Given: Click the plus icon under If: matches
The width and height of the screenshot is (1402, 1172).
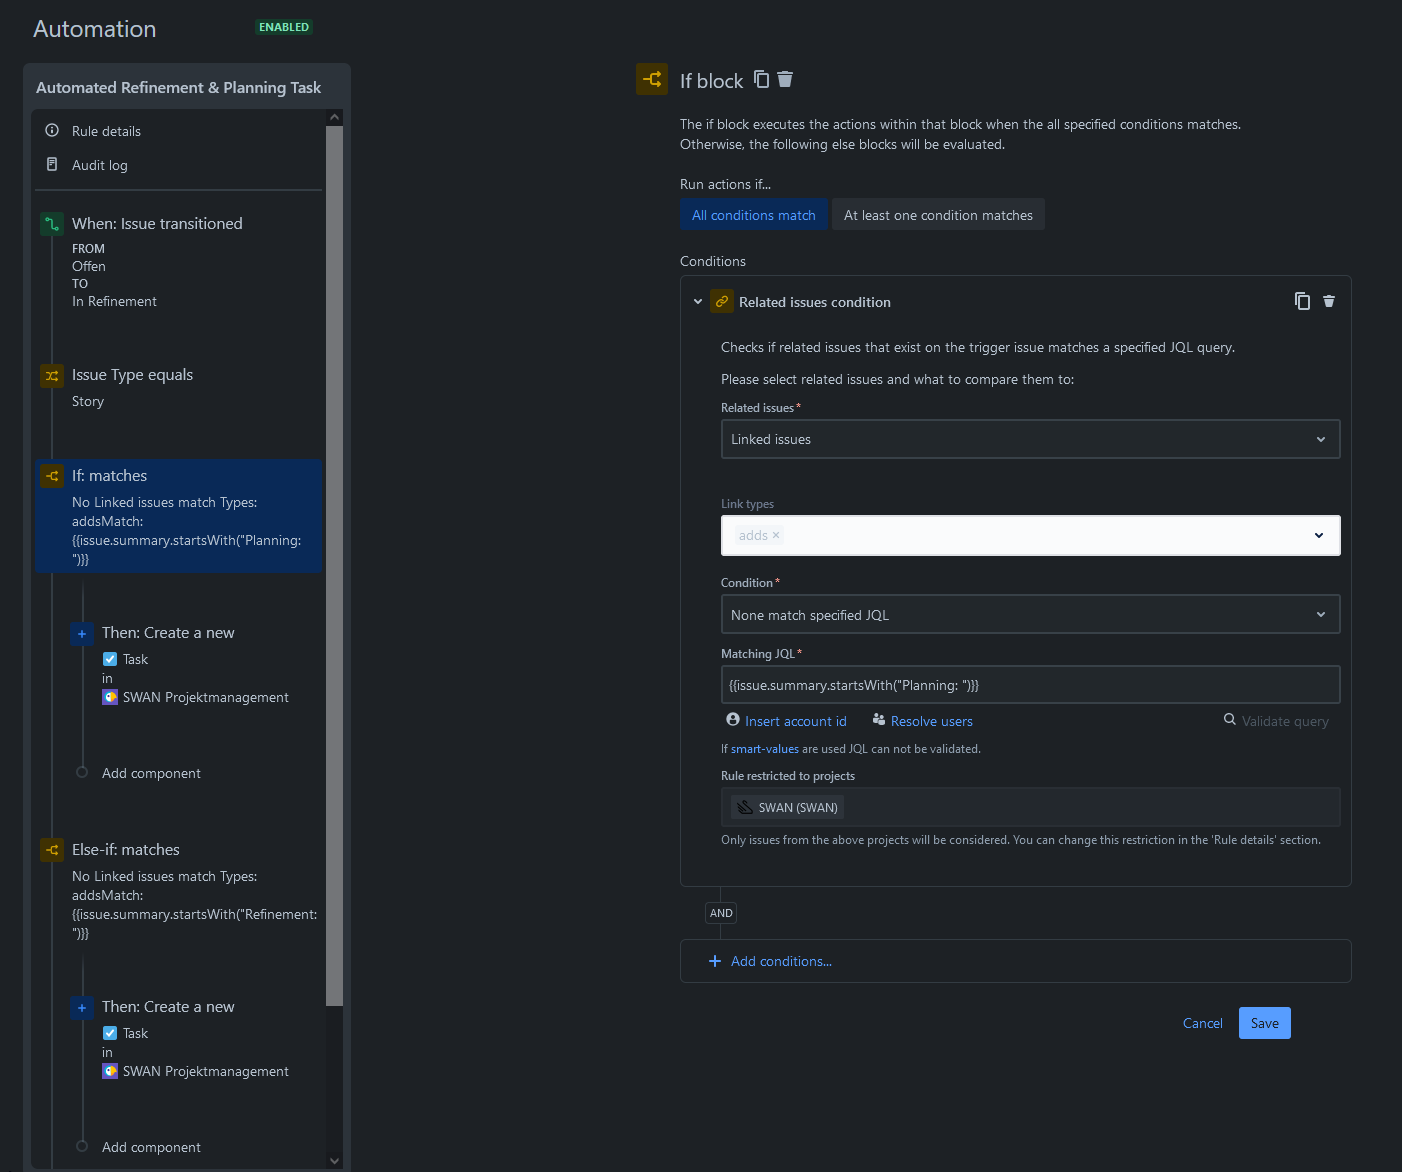Looking at the screenshot, I should click(x=82, y=633).
